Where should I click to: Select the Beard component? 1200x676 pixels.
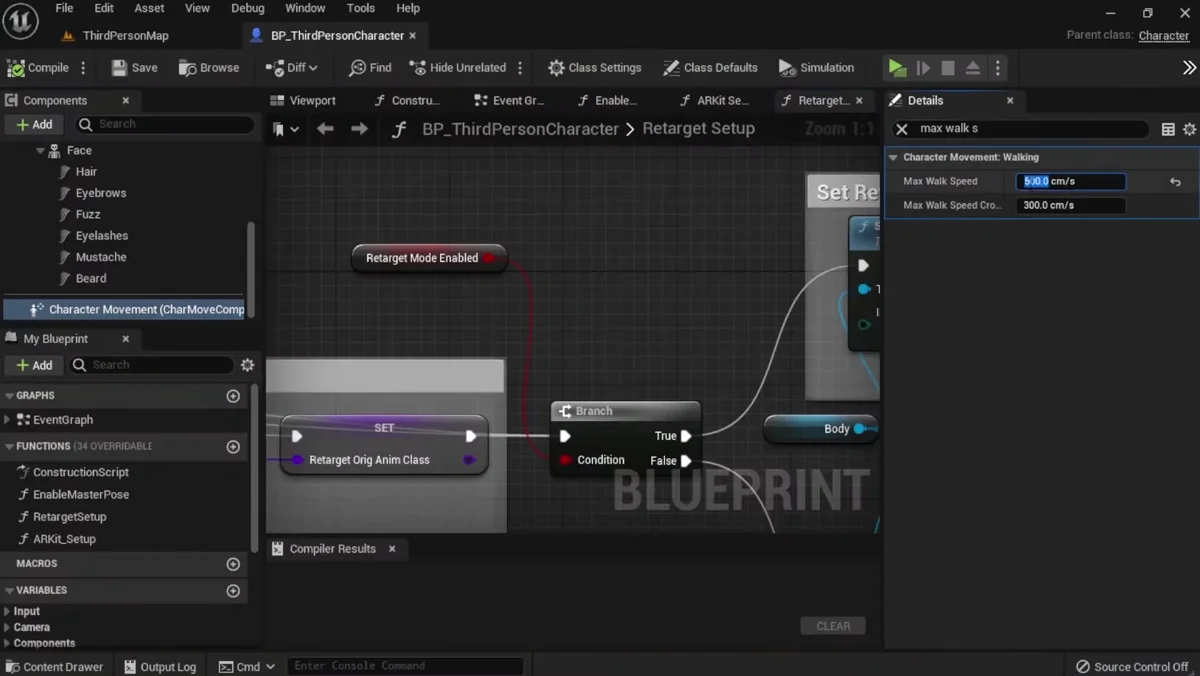[91, 278]
